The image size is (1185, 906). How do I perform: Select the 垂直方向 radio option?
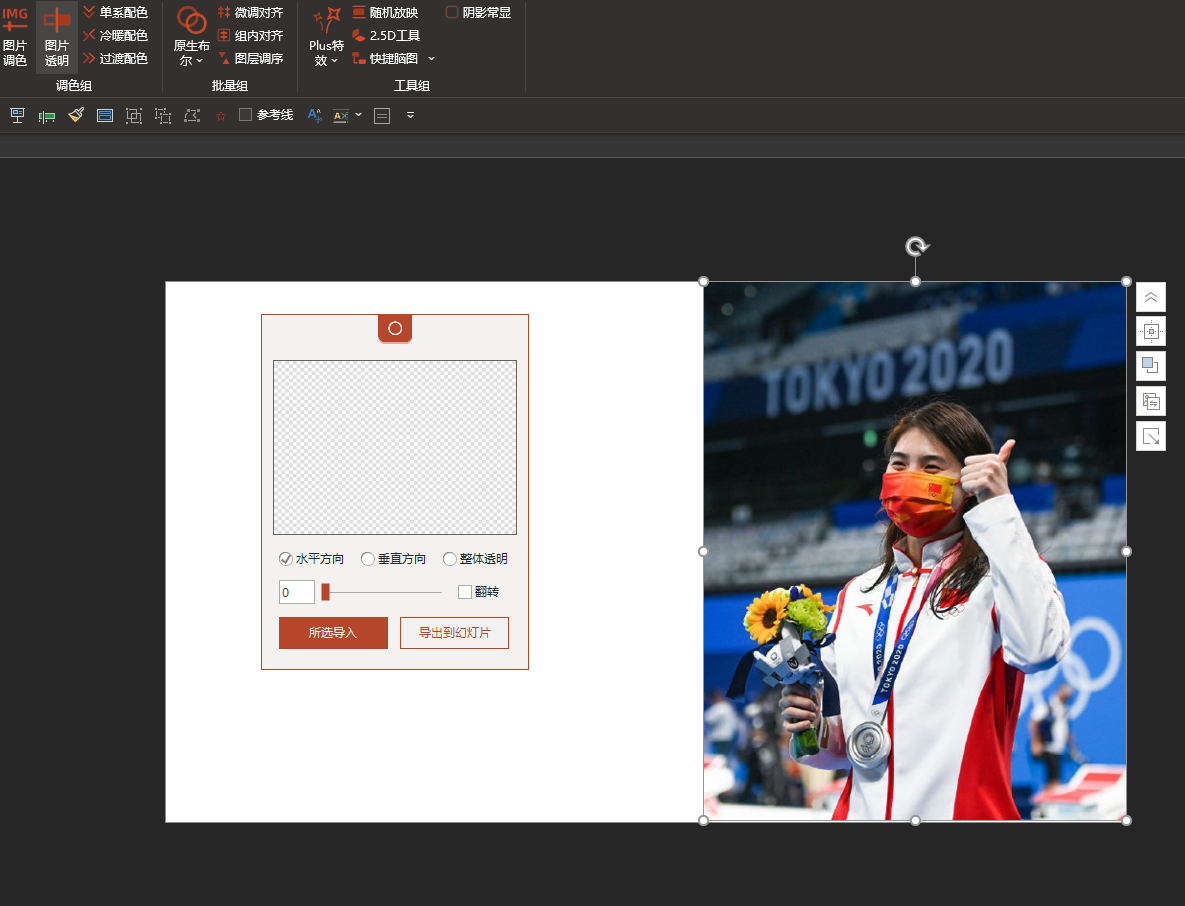tap(368, 559)
